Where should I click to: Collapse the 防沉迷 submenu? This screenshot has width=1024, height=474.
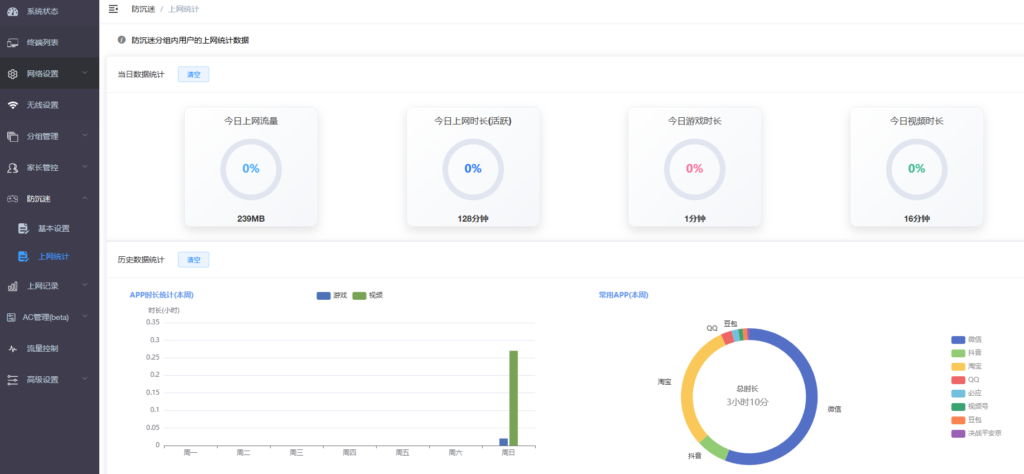click(x=49, y=198)
